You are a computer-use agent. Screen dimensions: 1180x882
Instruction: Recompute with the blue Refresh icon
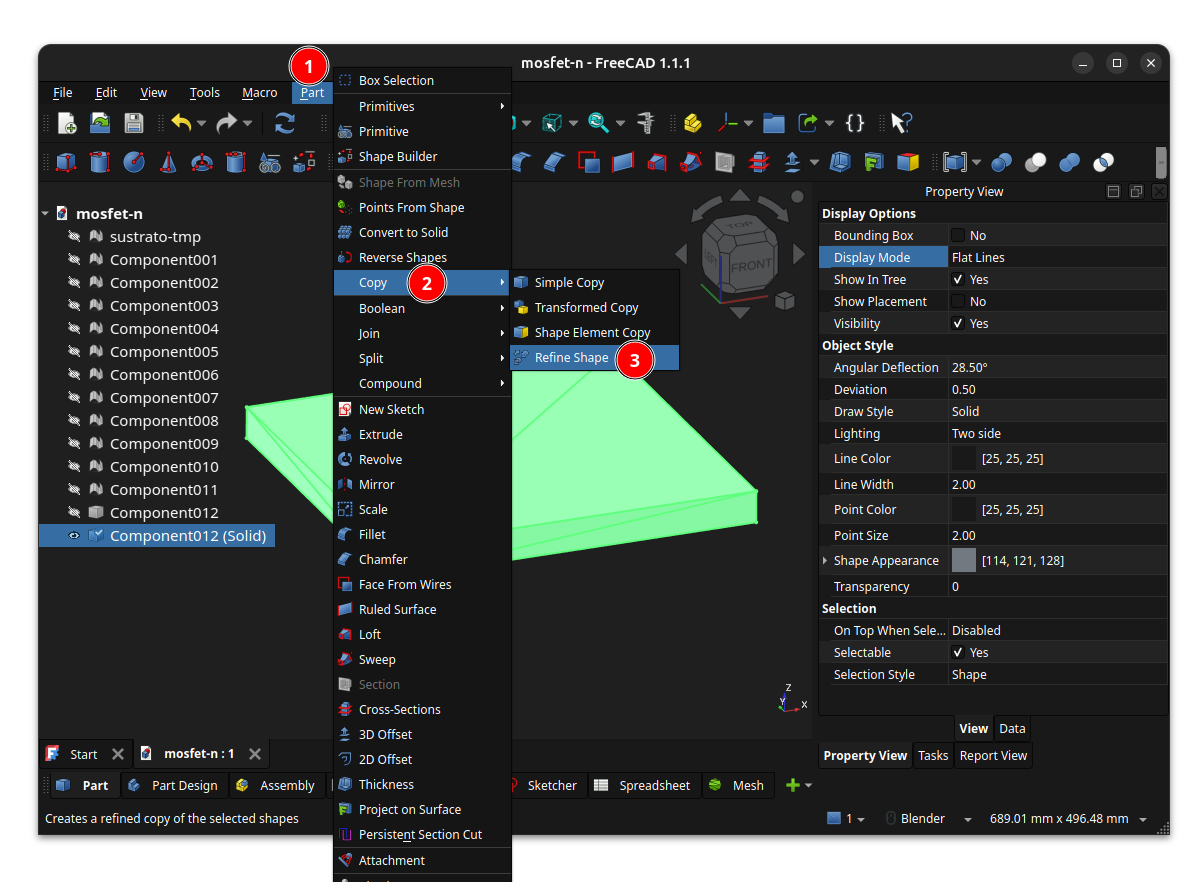[284, 123]
